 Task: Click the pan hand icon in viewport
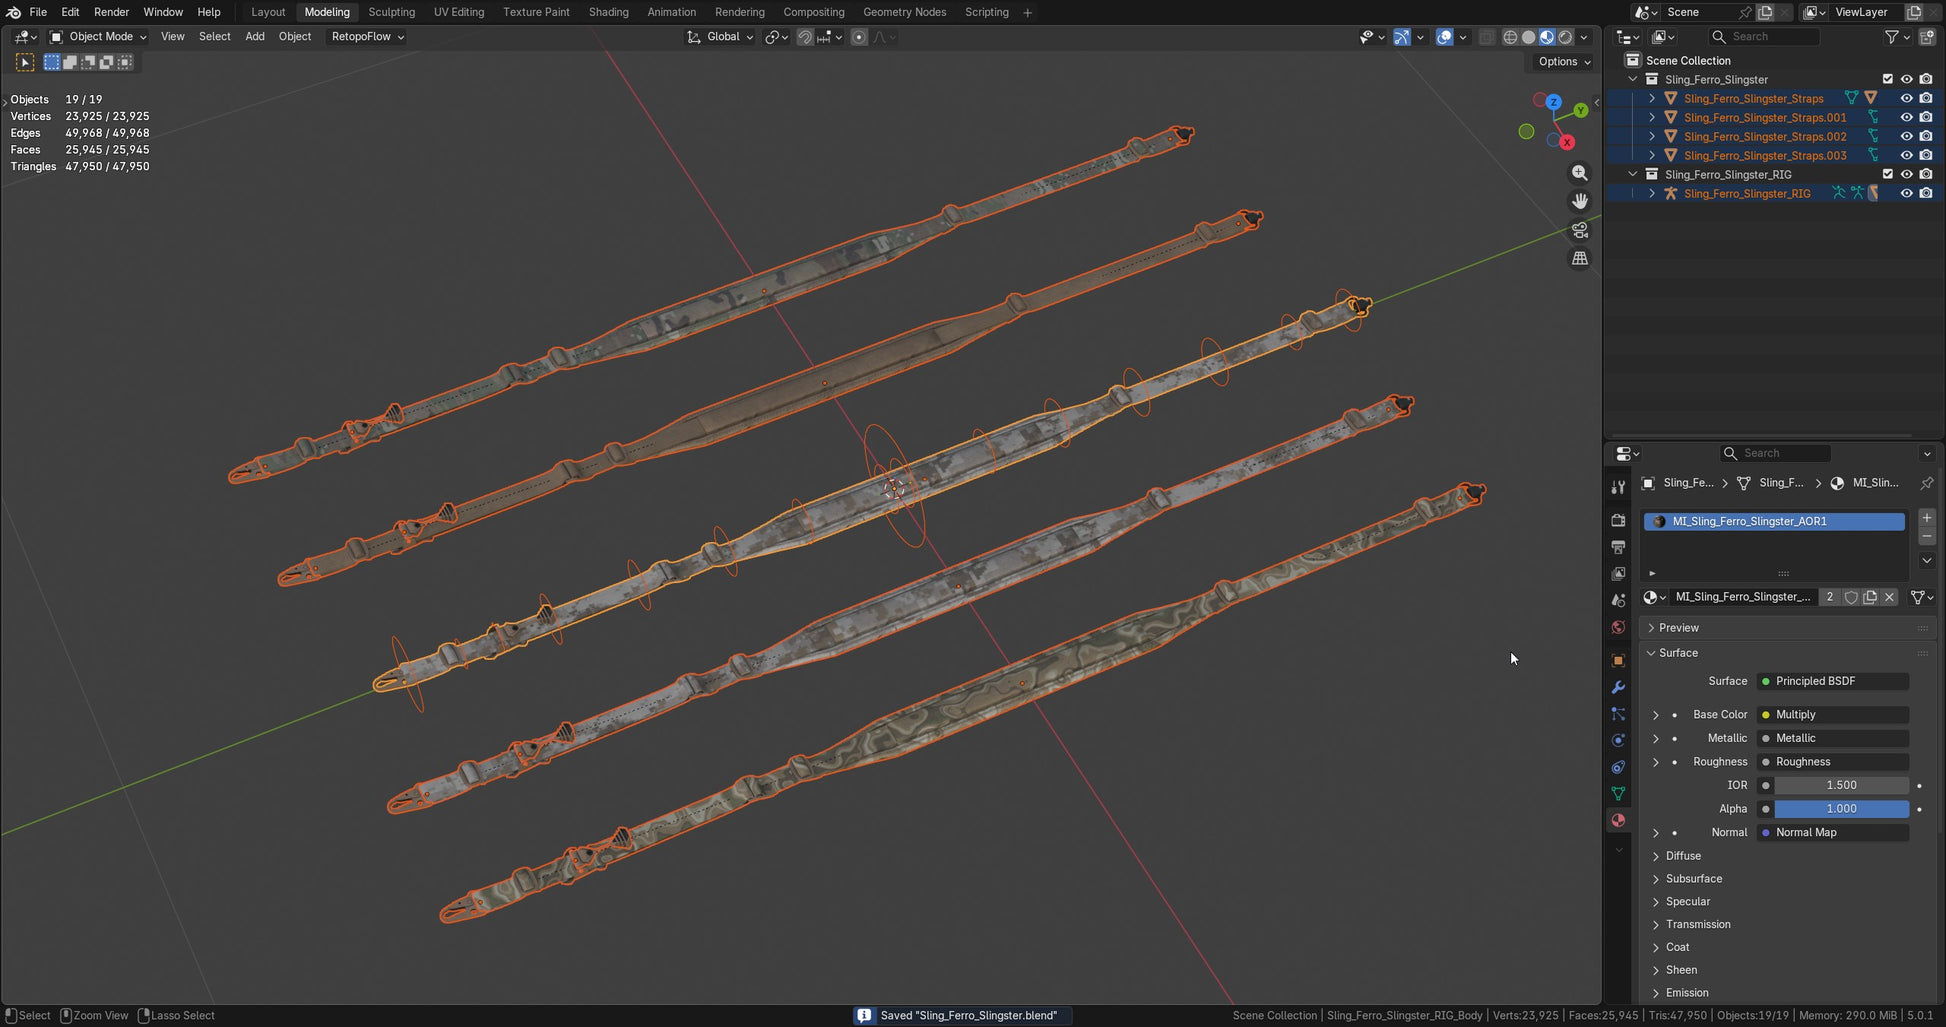point(1579,201)
